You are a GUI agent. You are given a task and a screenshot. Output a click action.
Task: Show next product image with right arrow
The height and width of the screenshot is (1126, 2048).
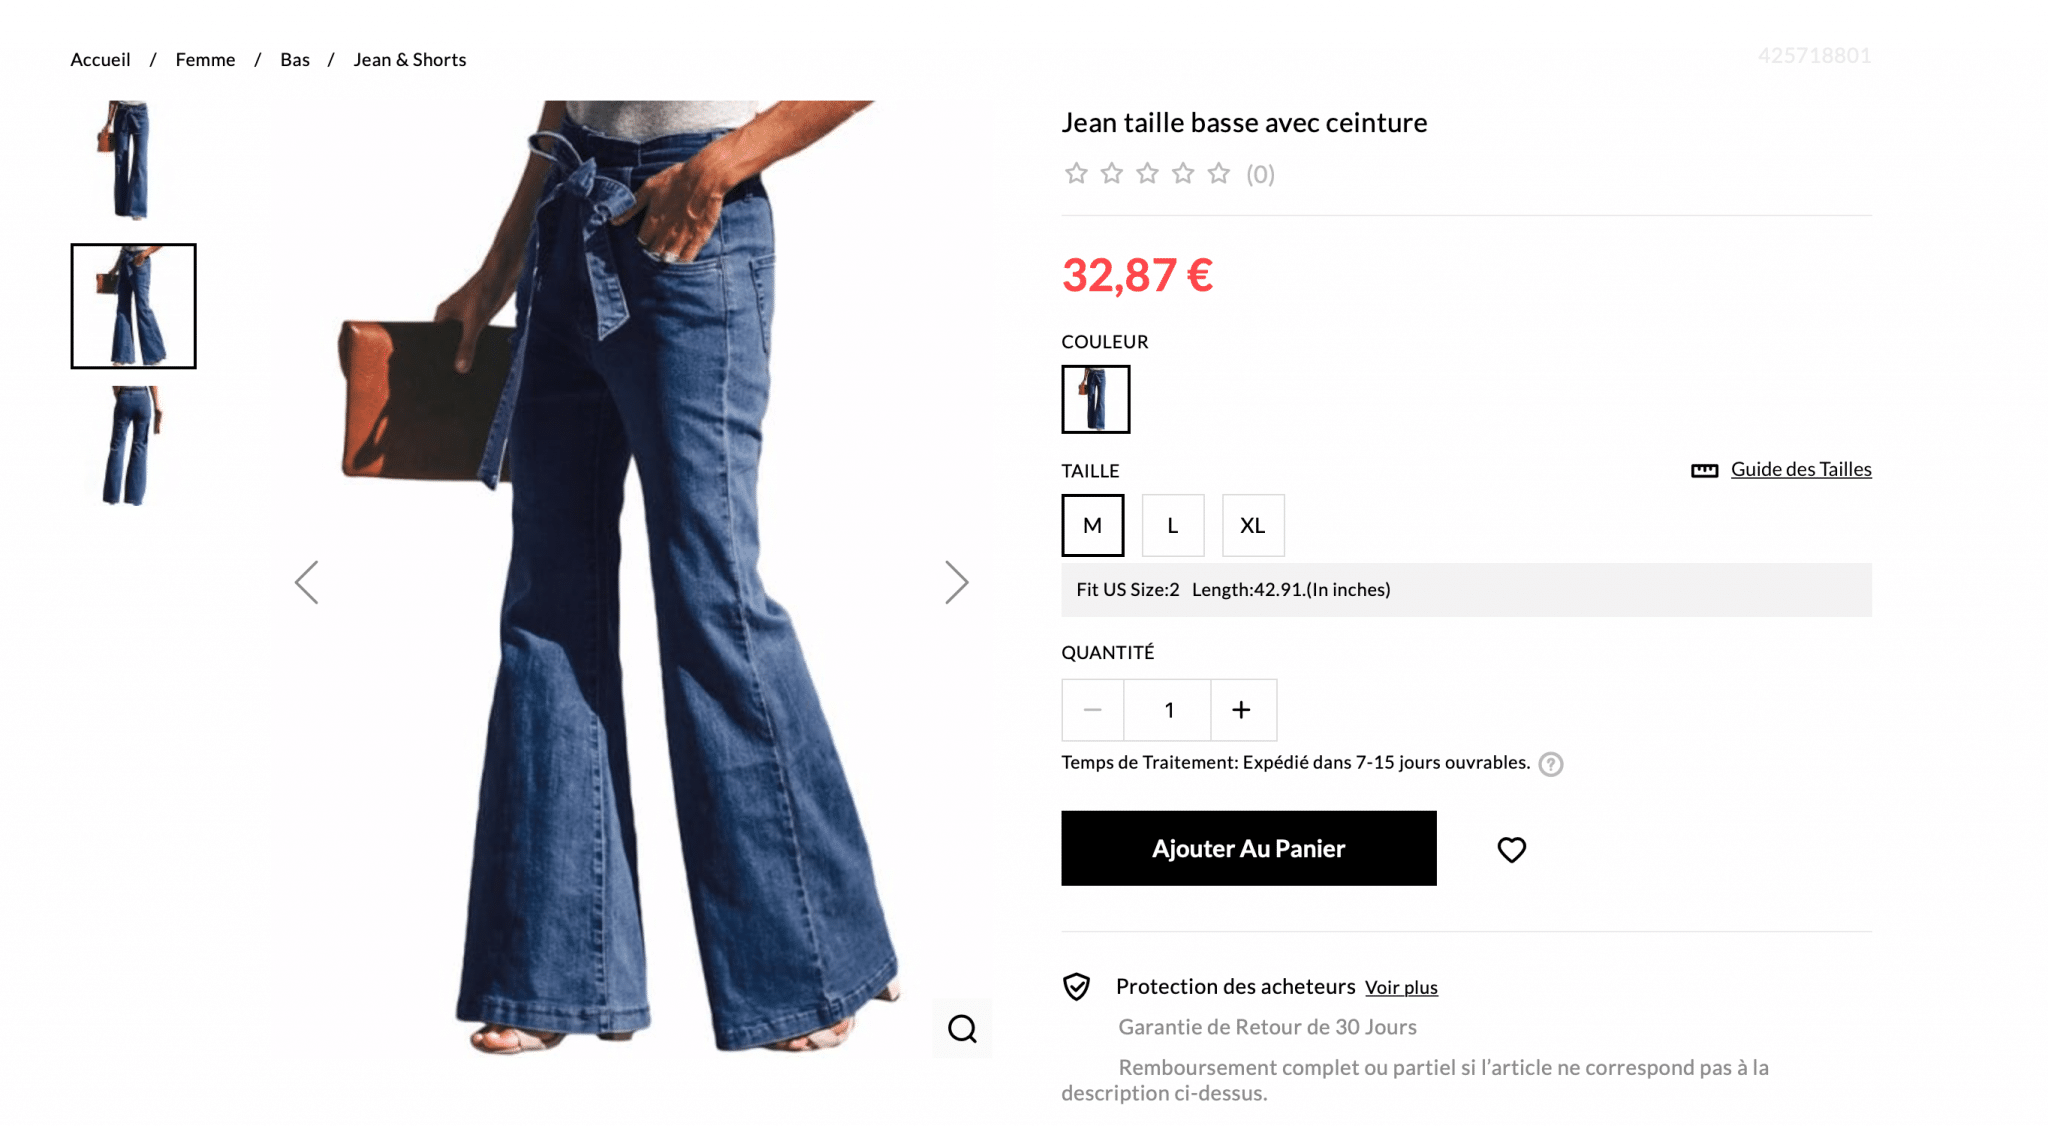click(x=956, y=582)
